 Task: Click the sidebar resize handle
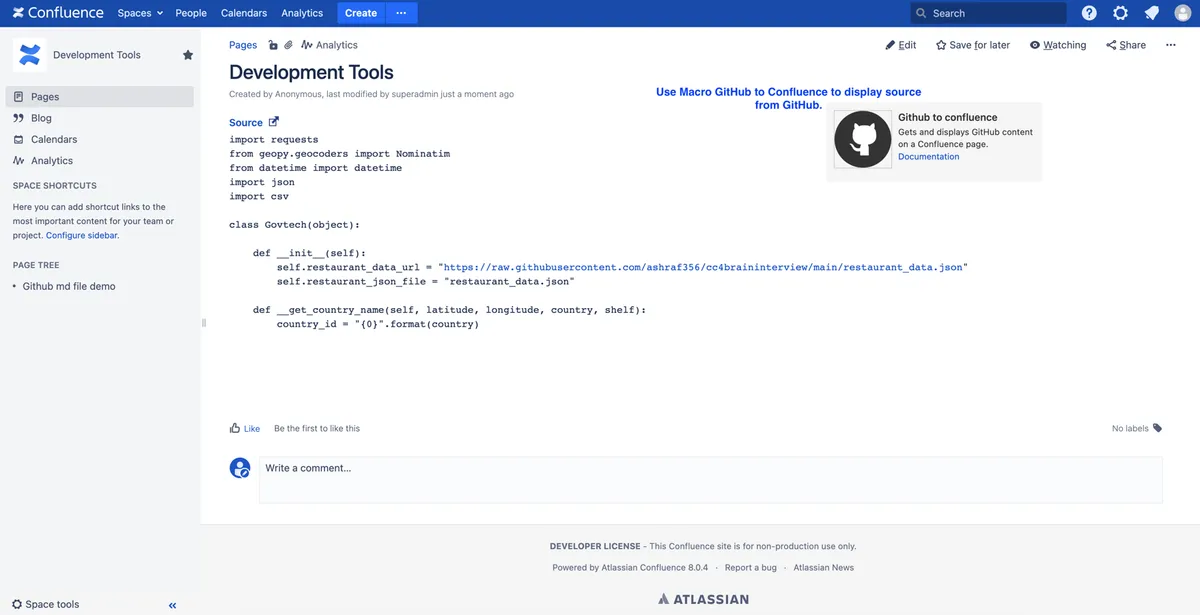pos(203,323)
